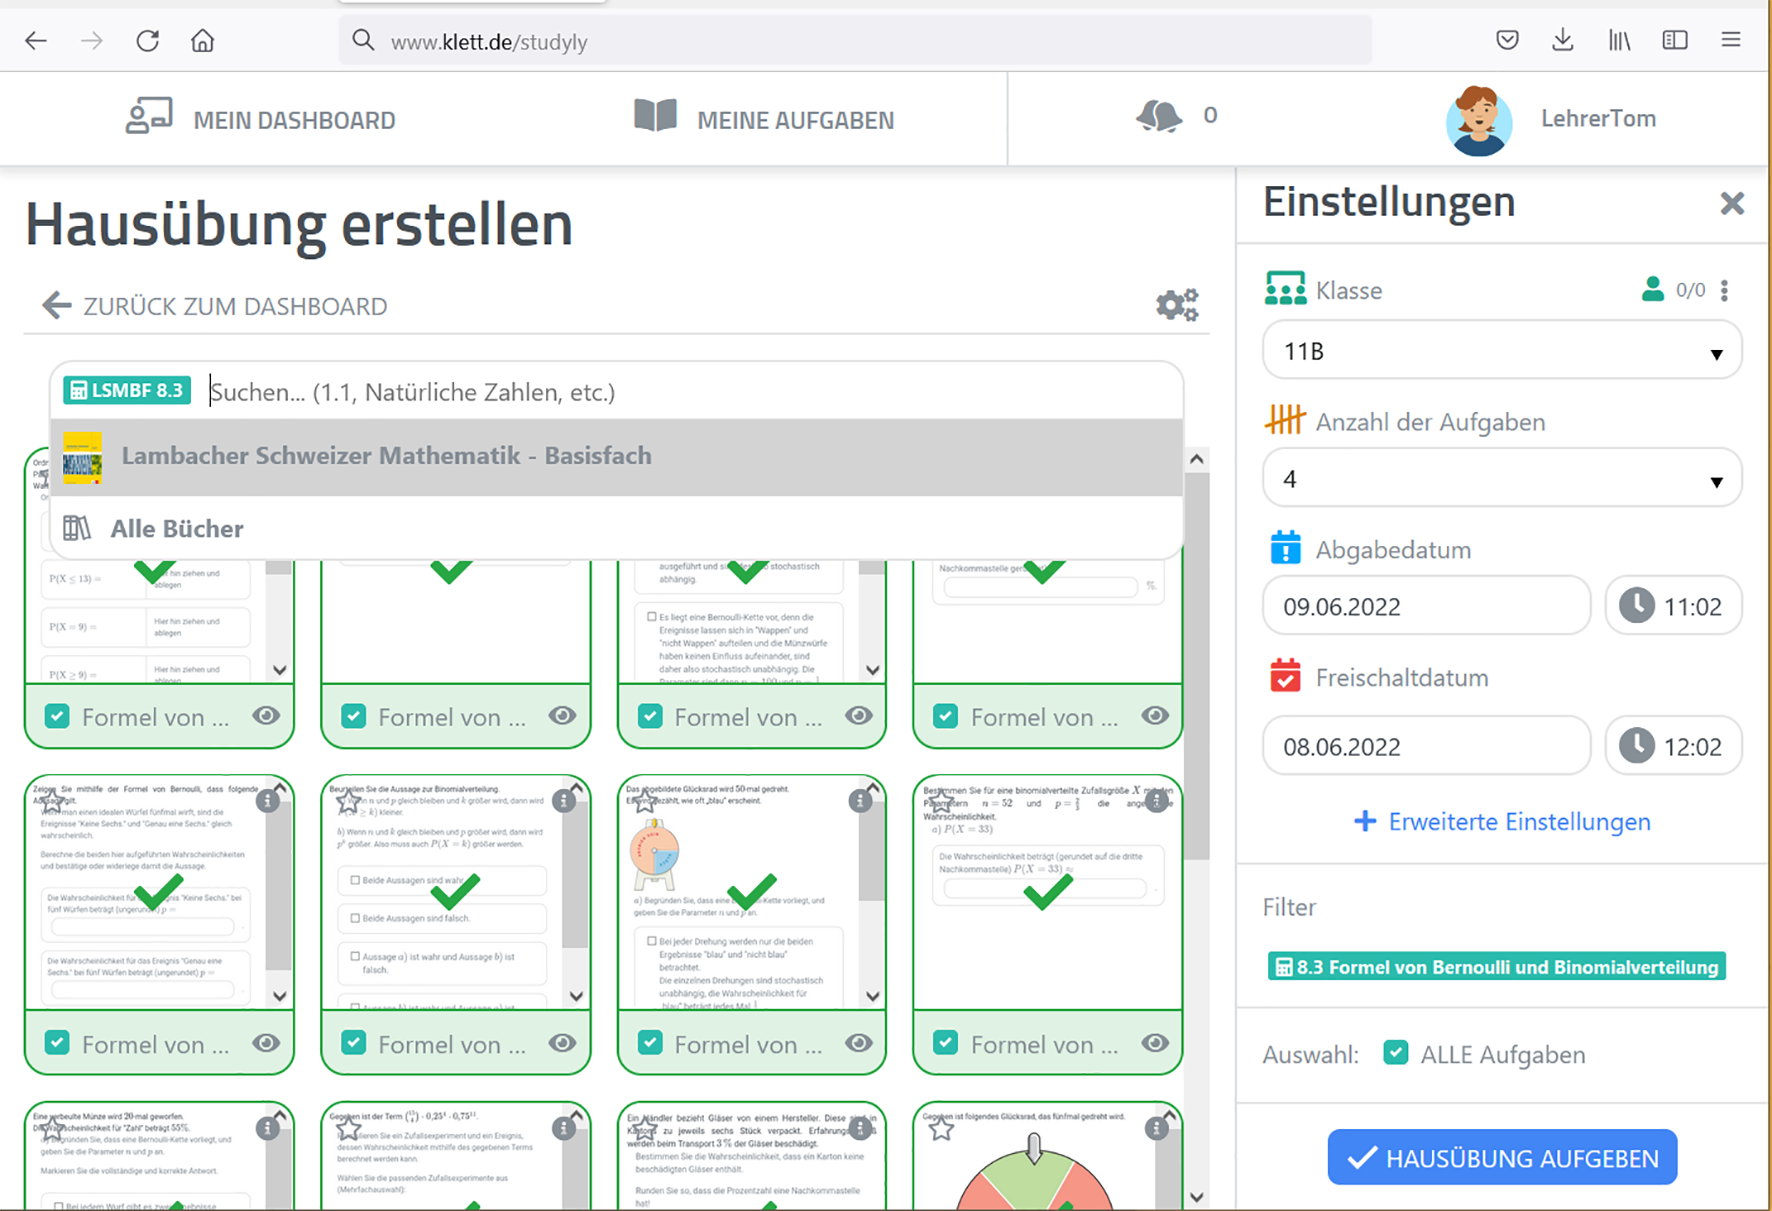This screenshot has width=1772, height=1211.
Task: Expand Erweiterte Einstellungen
Action: [1502, 822]
